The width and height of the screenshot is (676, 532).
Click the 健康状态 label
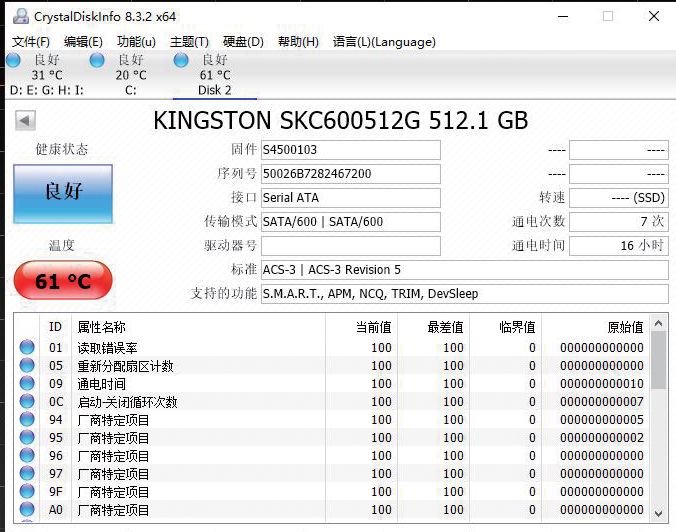pos(62,149)
